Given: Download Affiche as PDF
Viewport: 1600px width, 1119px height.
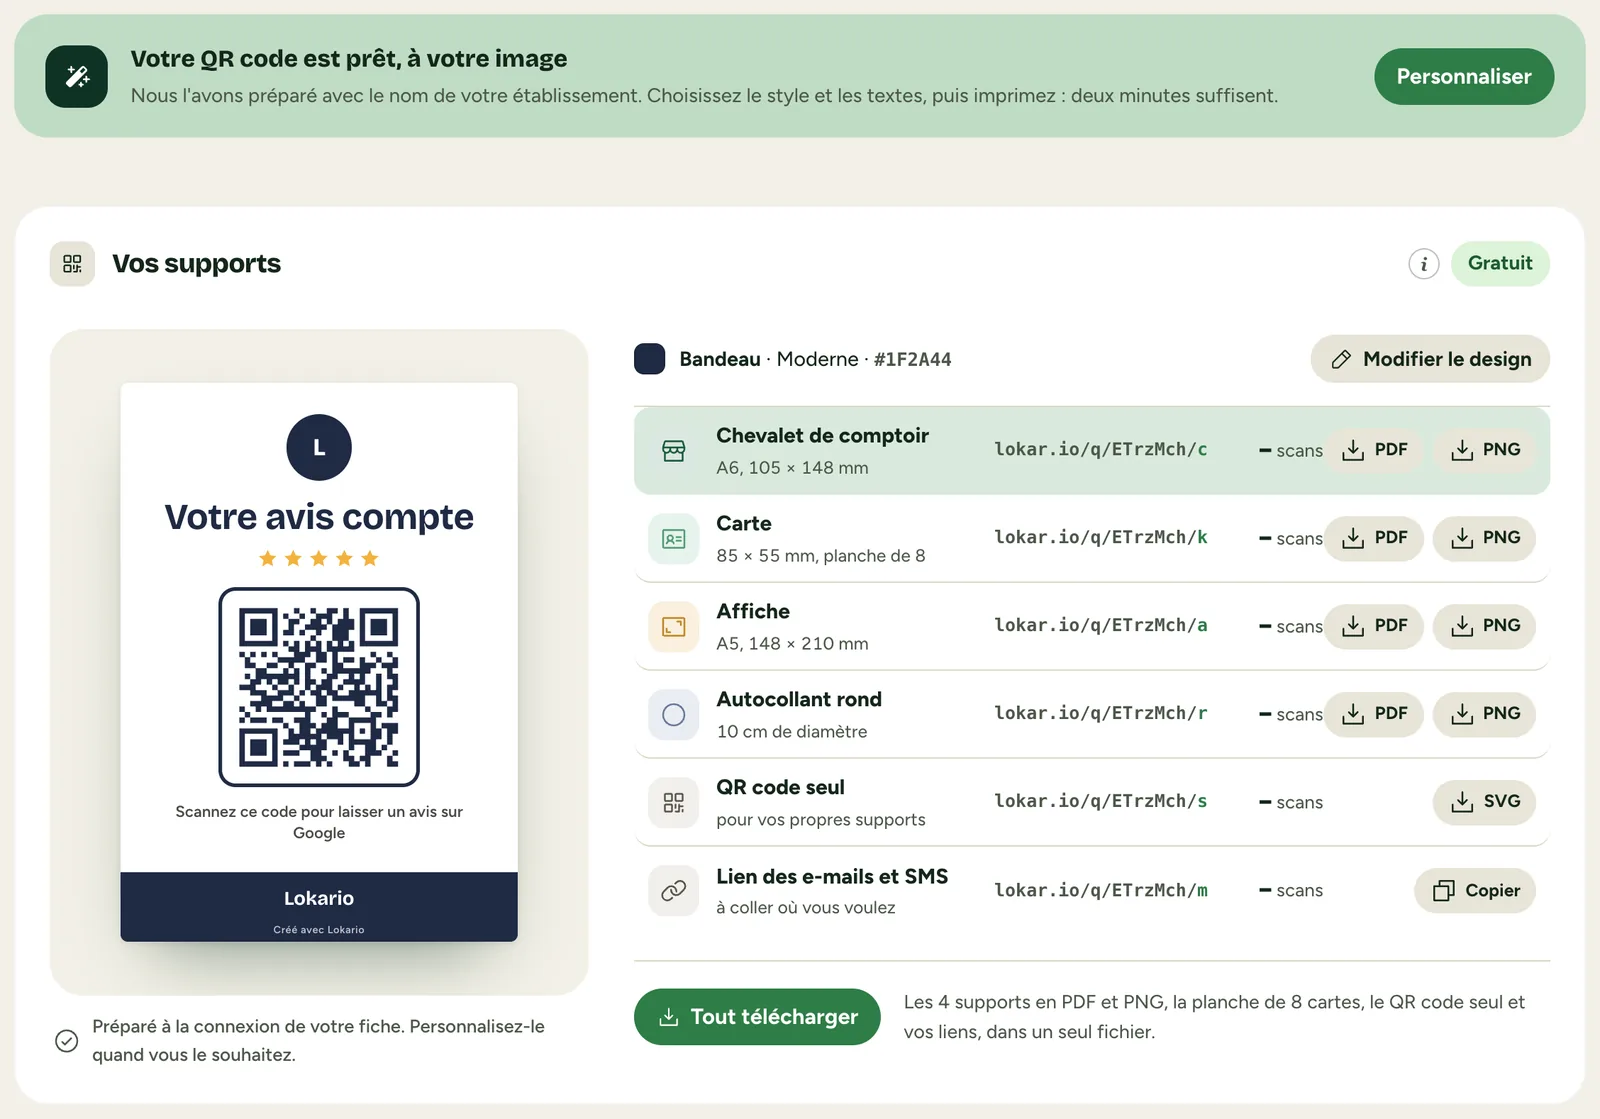Looking at the screenshot, I should click(x=1374, y=626).
